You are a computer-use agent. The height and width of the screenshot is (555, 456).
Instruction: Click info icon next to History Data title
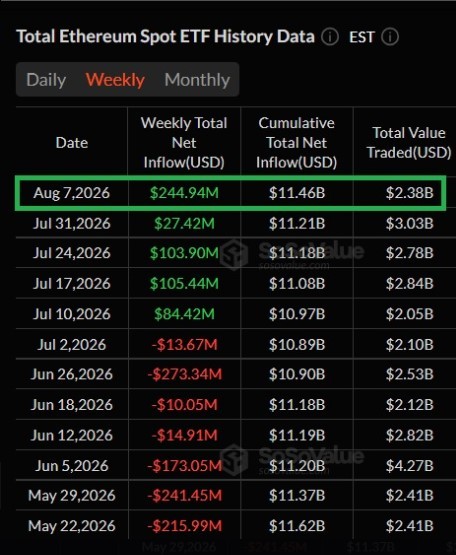[330, 37]
